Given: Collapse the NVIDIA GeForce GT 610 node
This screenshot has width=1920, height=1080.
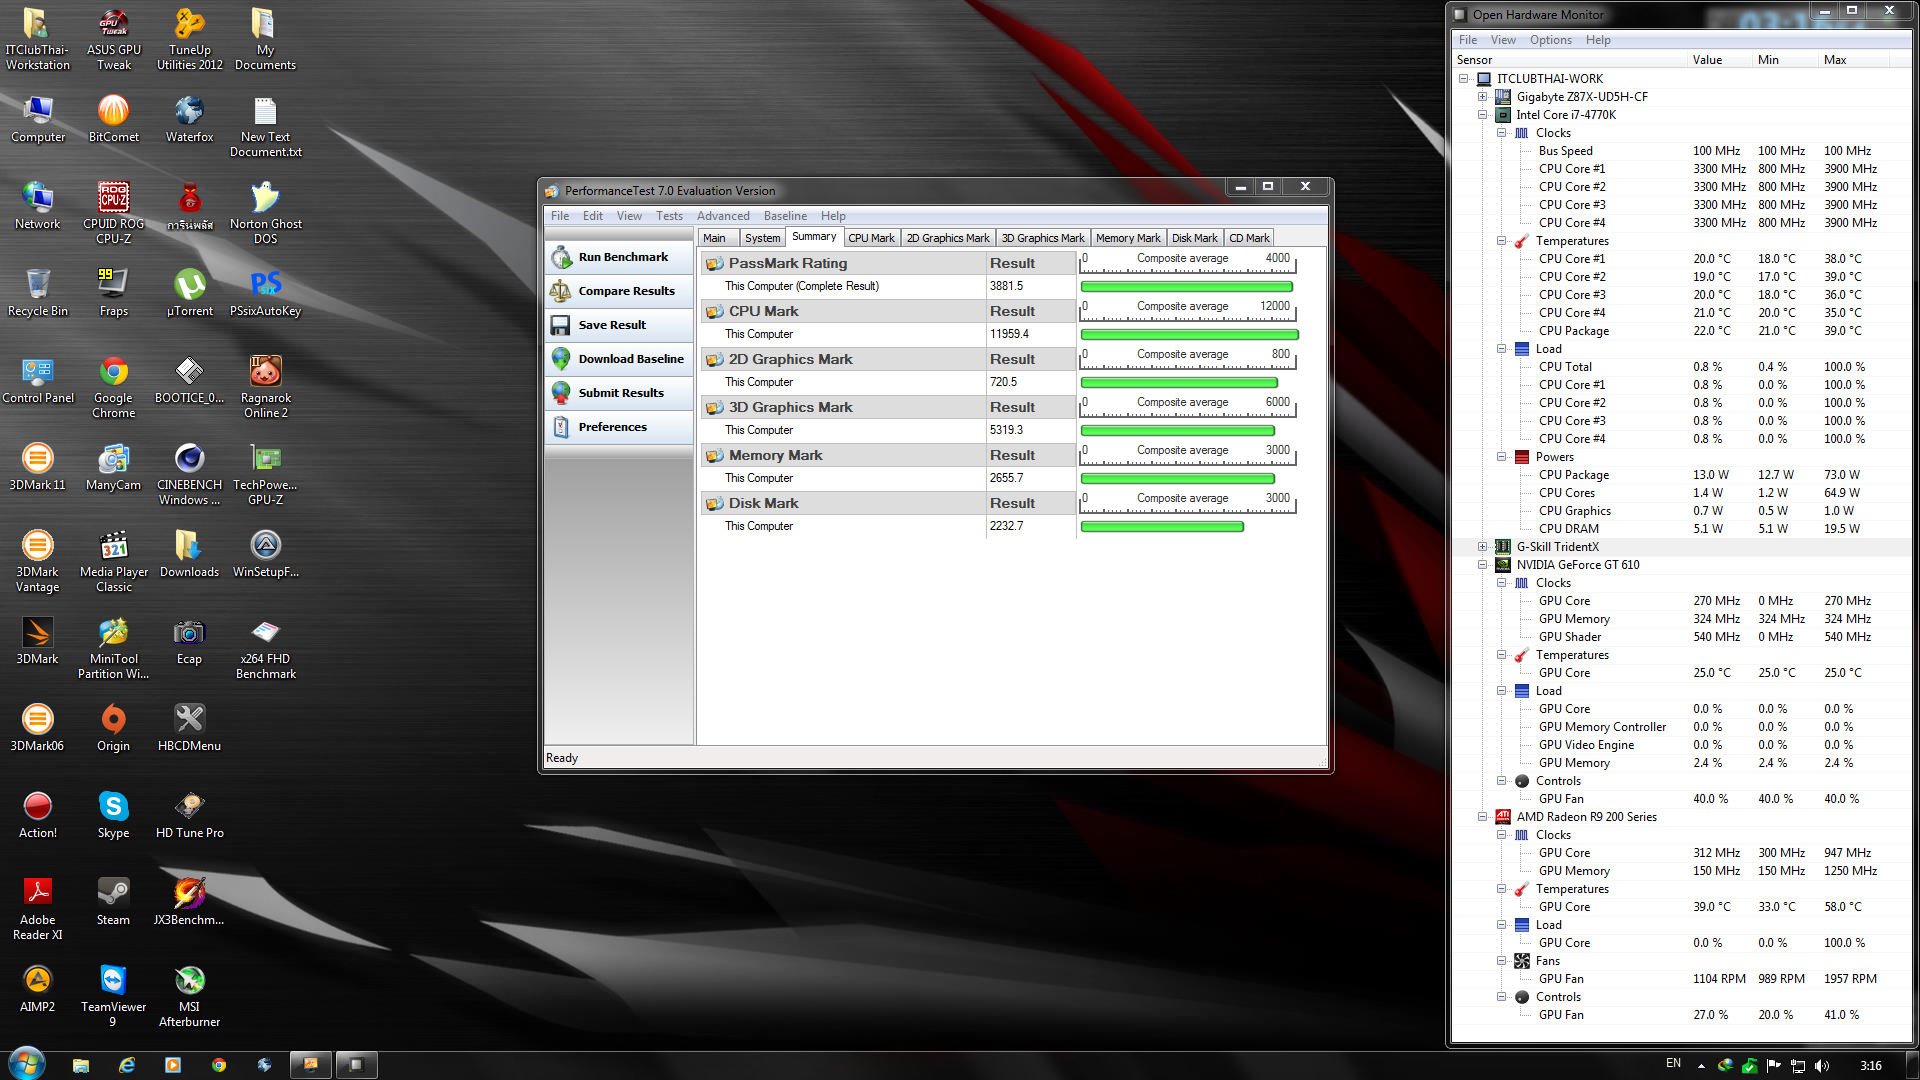Looking at the screenshot, I should coord(1483,565).
